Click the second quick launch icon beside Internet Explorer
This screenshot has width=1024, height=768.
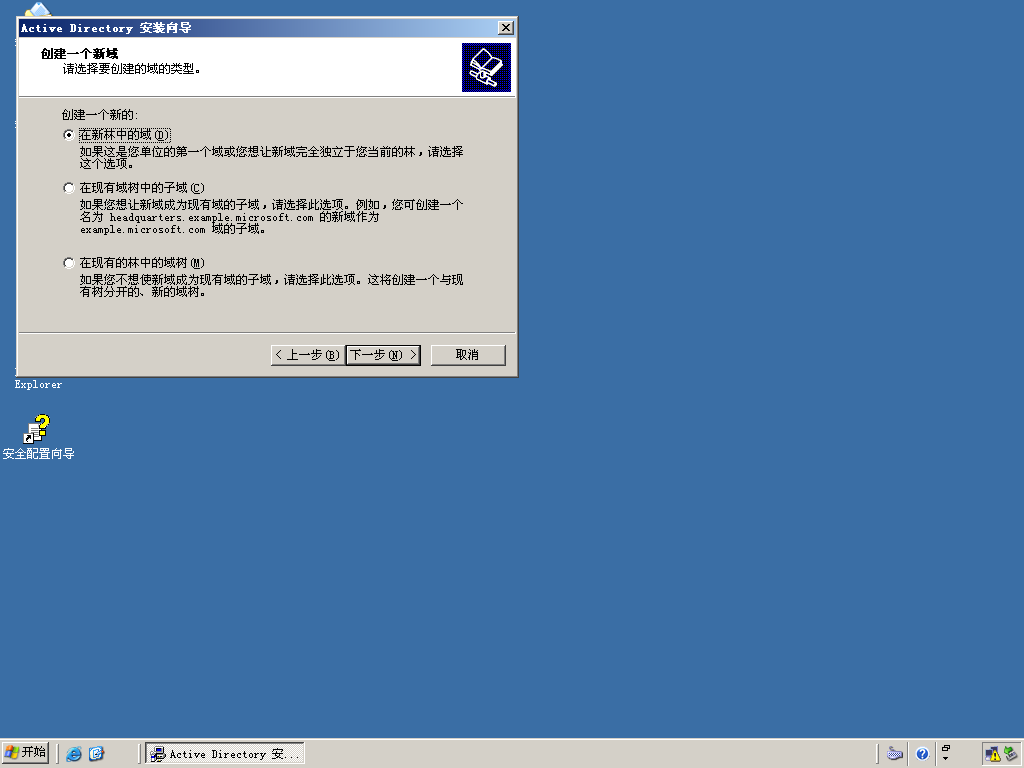click(x=97, y=754)
